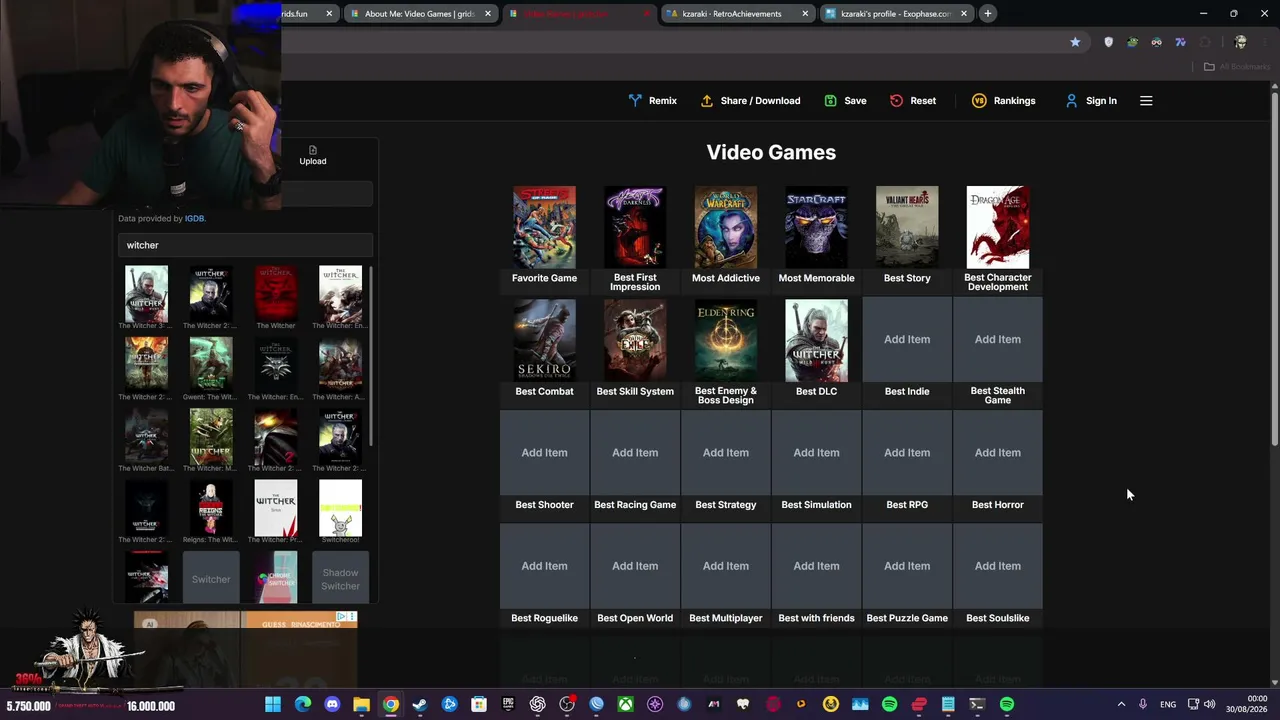Add an item to Best Shooter
The height and width of the screenshot is (720, 1280).
click(x=544, y=453)
